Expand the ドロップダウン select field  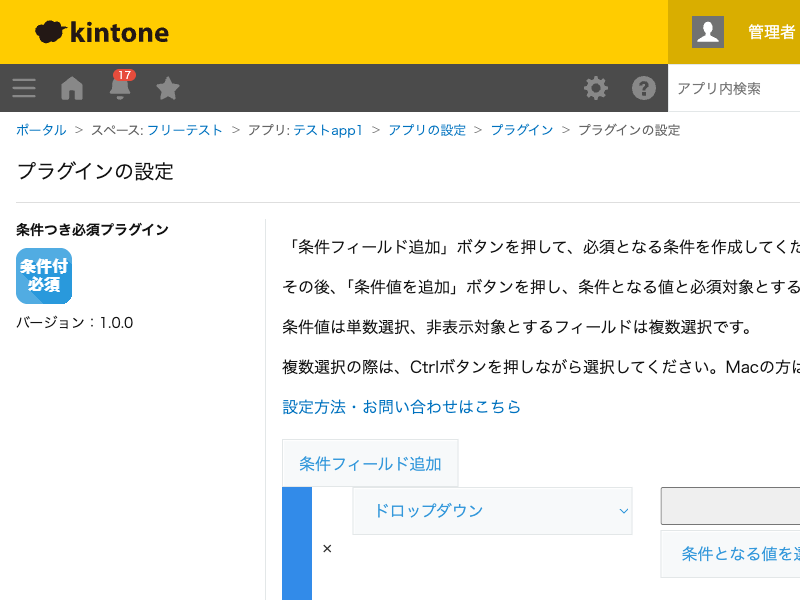click(492, 511)
